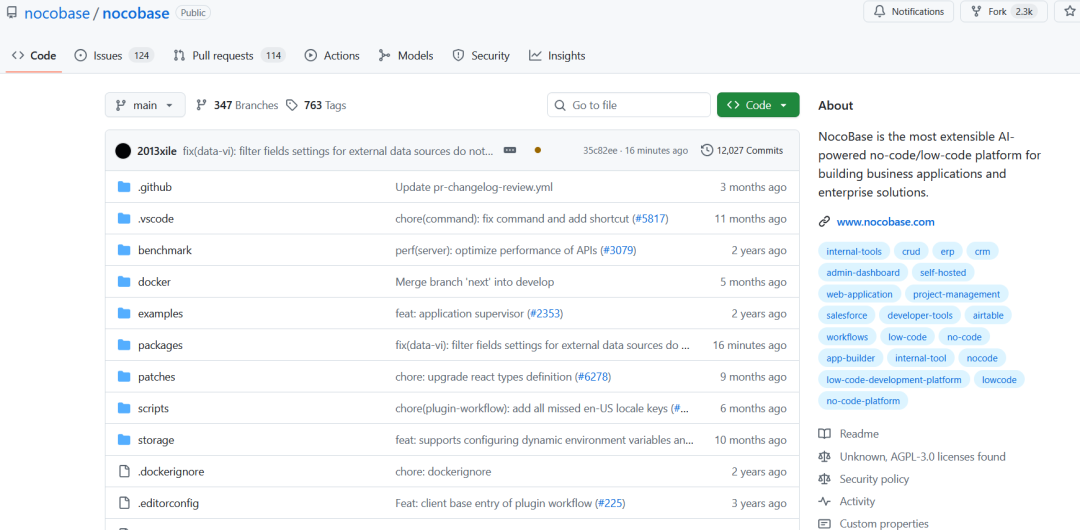
Task: Click the link icon beside www.nocobase.com
Action: pos(824,222)
